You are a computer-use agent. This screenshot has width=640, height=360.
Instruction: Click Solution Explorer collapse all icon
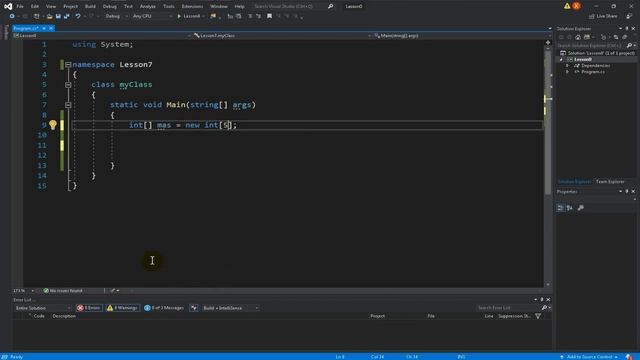(616, 37)
